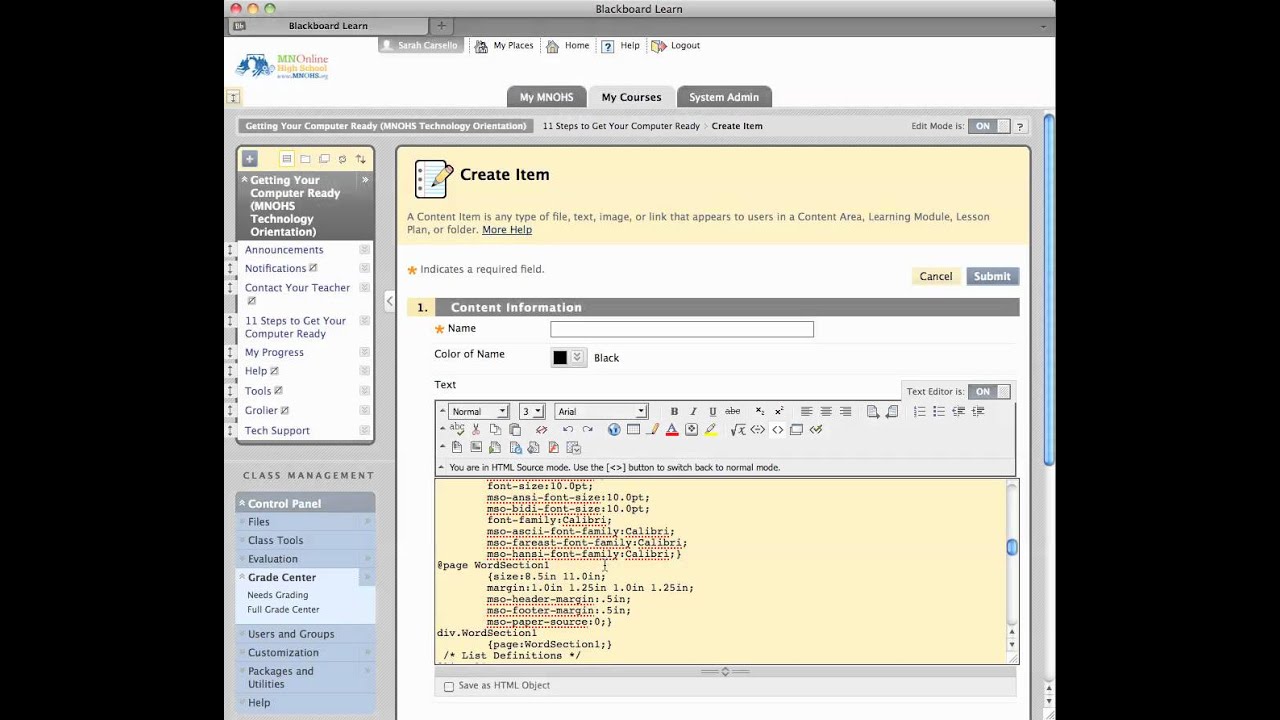Click the undo arrow icon
The image size is (1280, 720).
pyautogui.click(x=568, y=429)
